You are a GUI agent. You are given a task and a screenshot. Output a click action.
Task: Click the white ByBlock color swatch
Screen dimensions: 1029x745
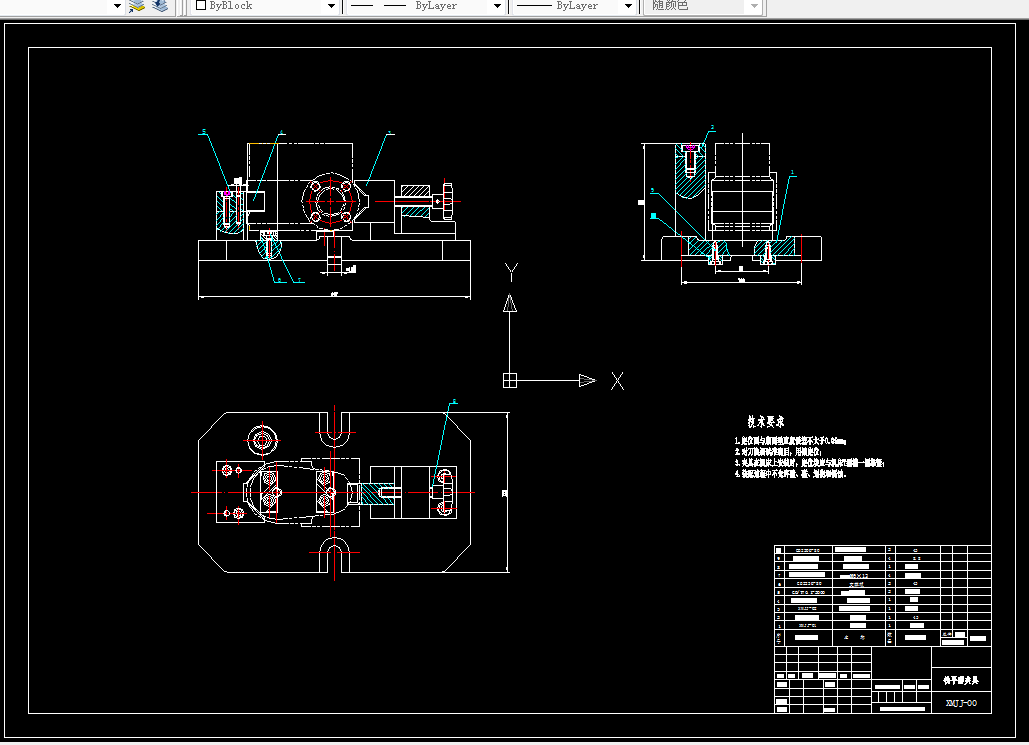pyautogui.click(x=201, y=5)
